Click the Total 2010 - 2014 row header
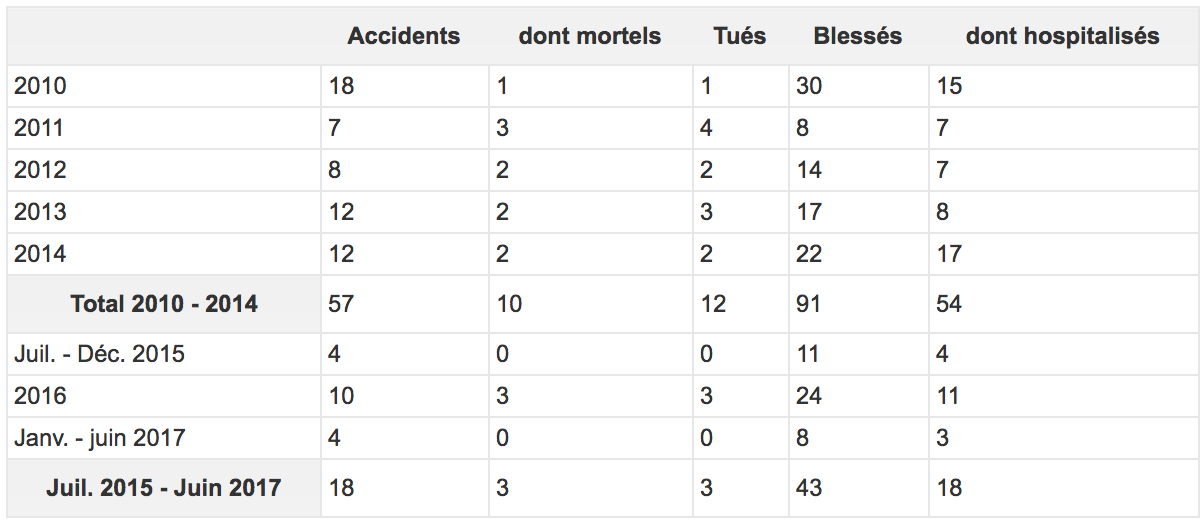Viewport: 1204px width, 524px height. click(x=164, y=304)
